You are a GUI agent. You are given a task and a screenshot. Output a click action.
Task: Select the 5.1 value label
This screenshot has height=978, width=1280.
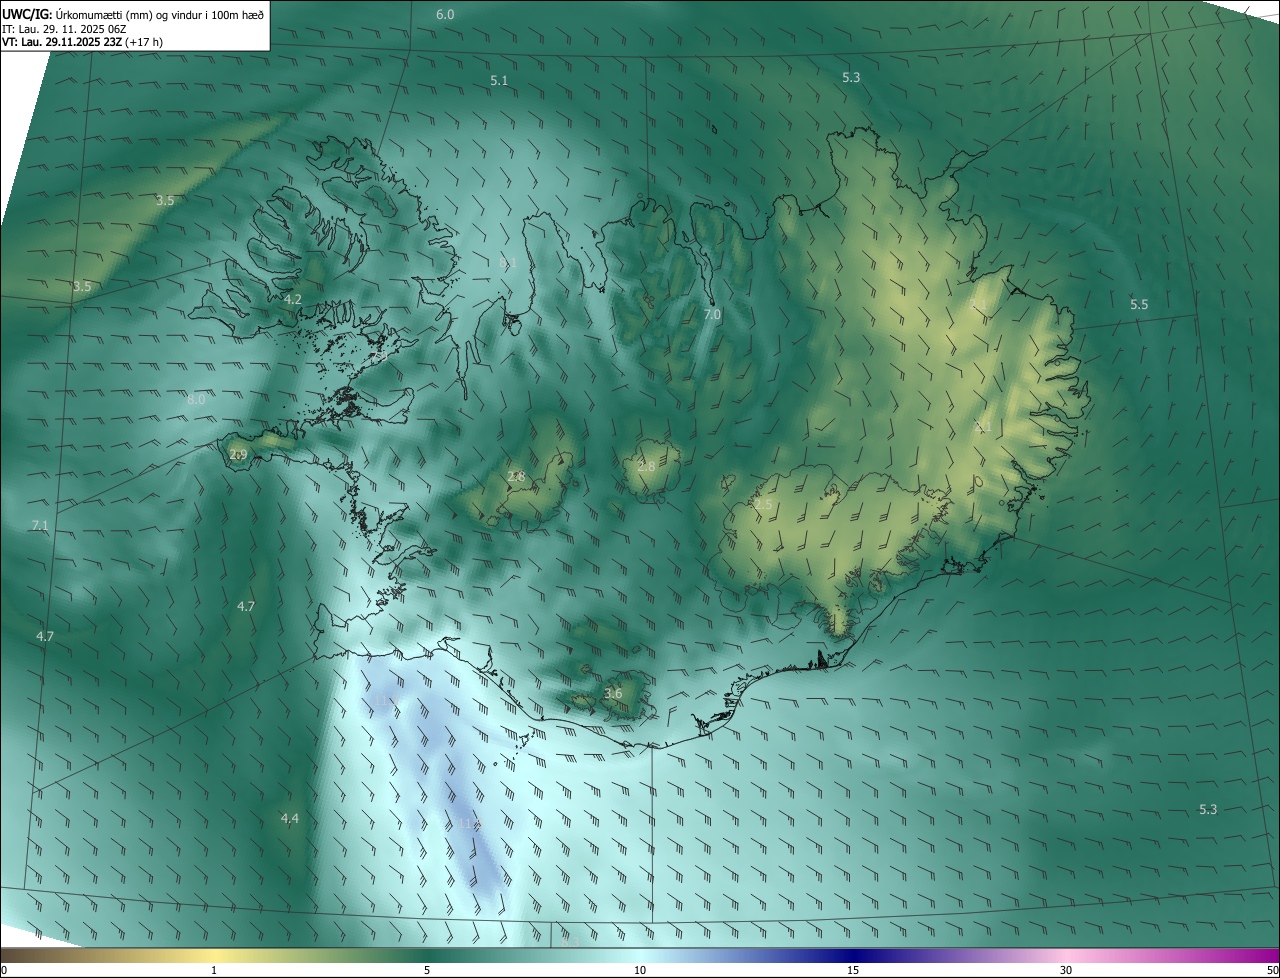tap(499, 80)
